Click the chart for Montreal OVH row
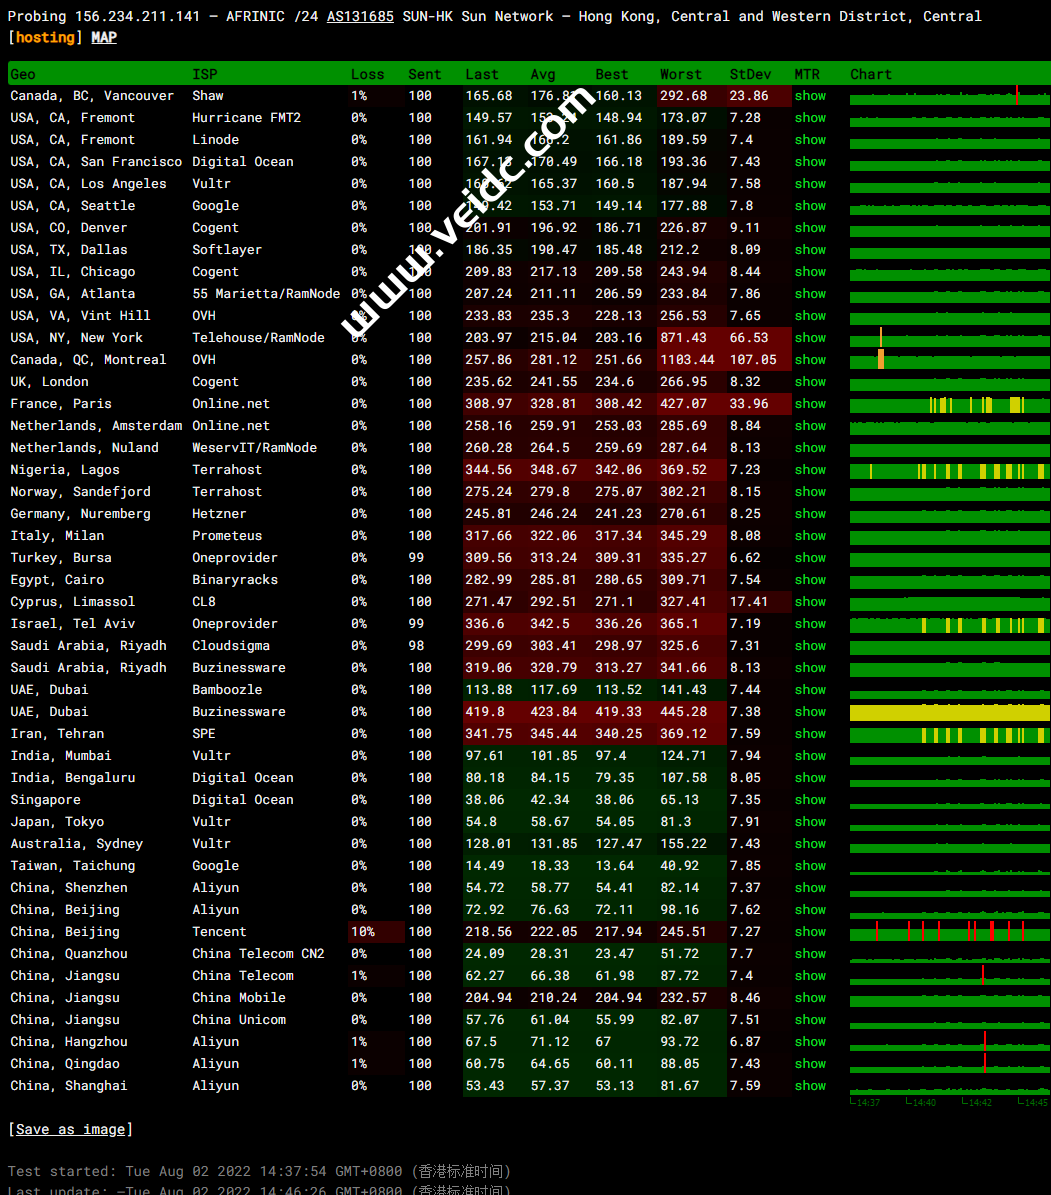1051x1195 pixels. (950, 360)
